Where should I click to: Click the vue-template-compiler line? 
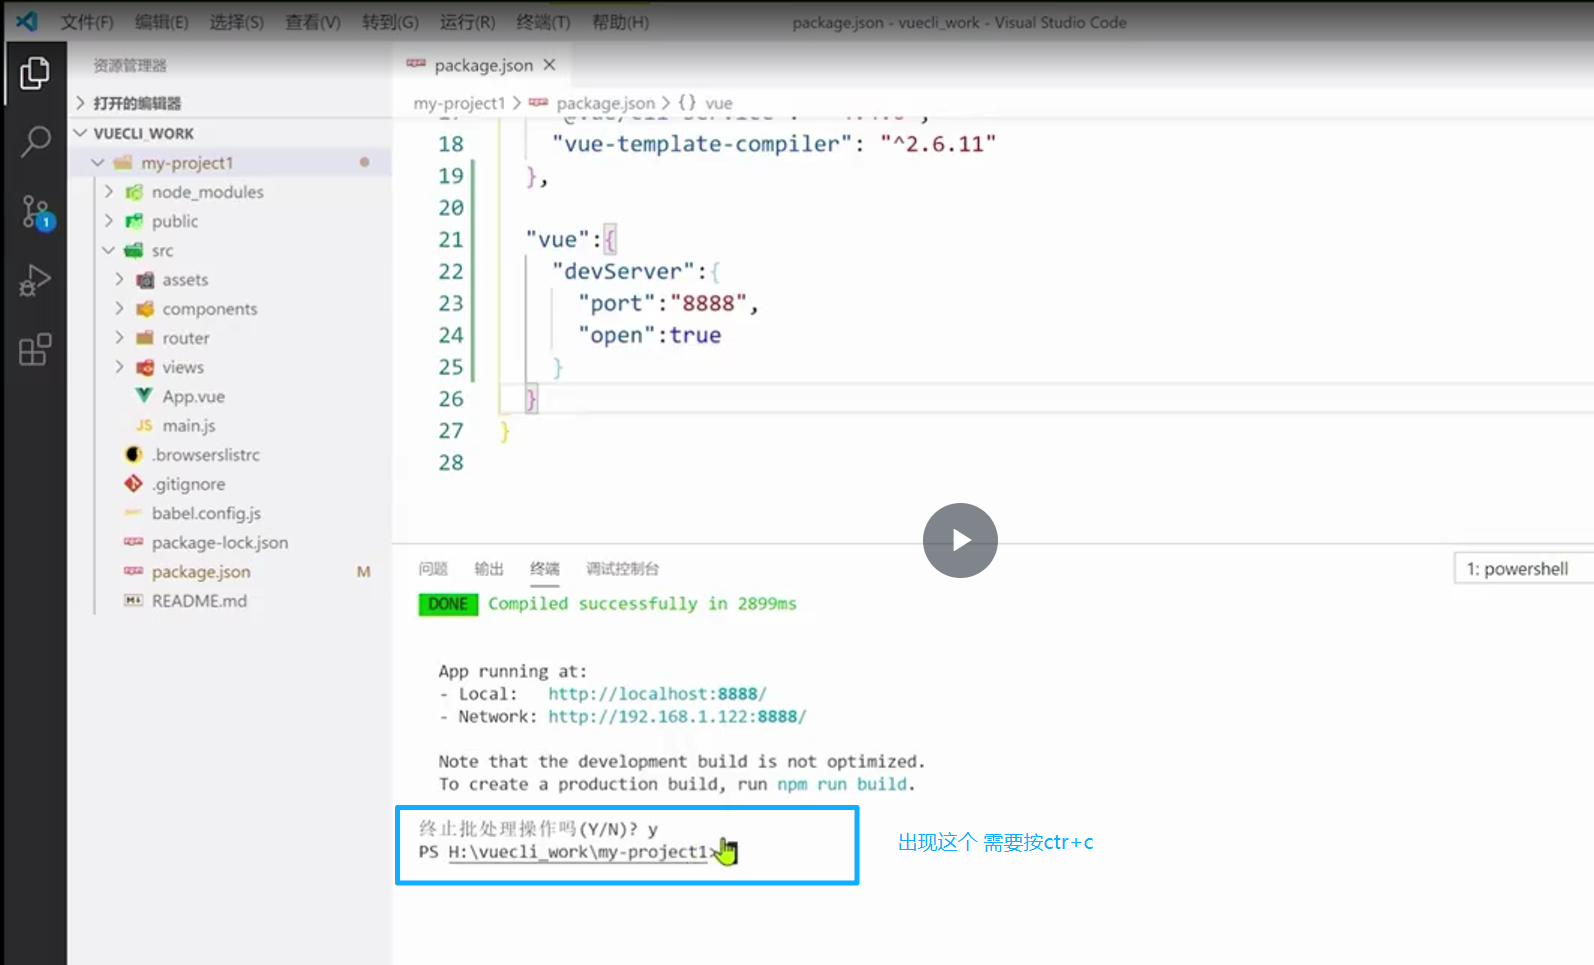tap(774, 144)
